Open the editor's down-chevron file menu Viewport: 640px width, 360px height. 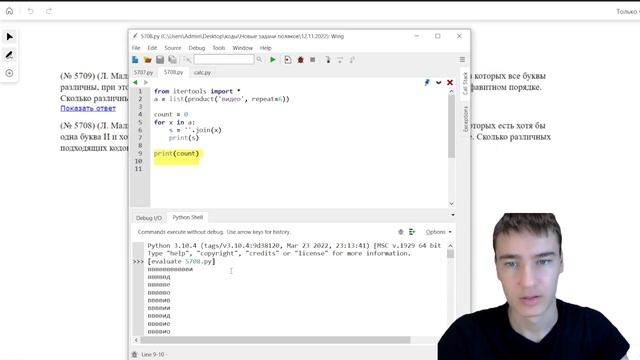pos(438,82)
